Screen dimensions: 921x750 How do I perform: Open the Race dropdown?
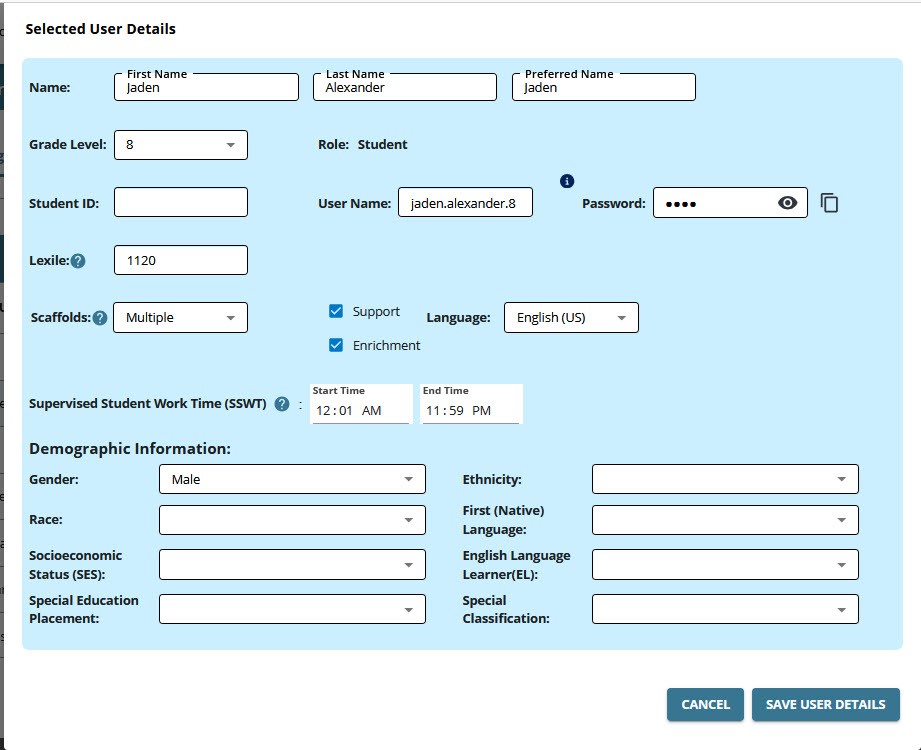292,520
